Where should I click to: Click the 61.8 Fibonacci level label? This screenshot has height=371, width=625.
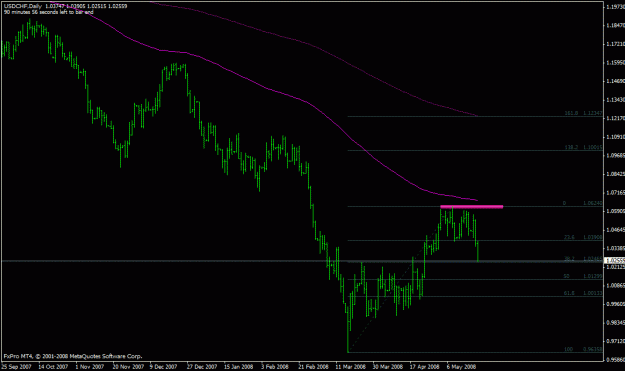click(584, 293)
